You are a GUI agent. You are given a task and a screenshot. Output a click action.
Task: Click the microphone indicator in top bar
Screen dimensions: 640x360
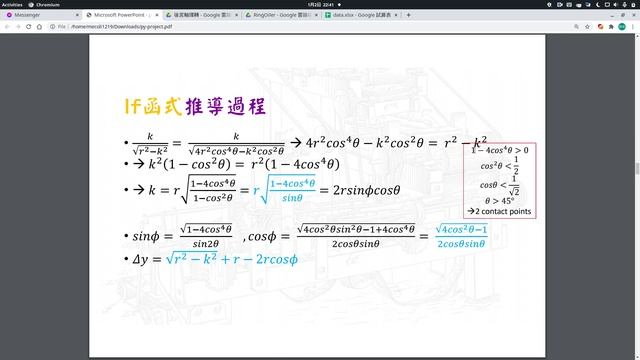pos(624,4)
